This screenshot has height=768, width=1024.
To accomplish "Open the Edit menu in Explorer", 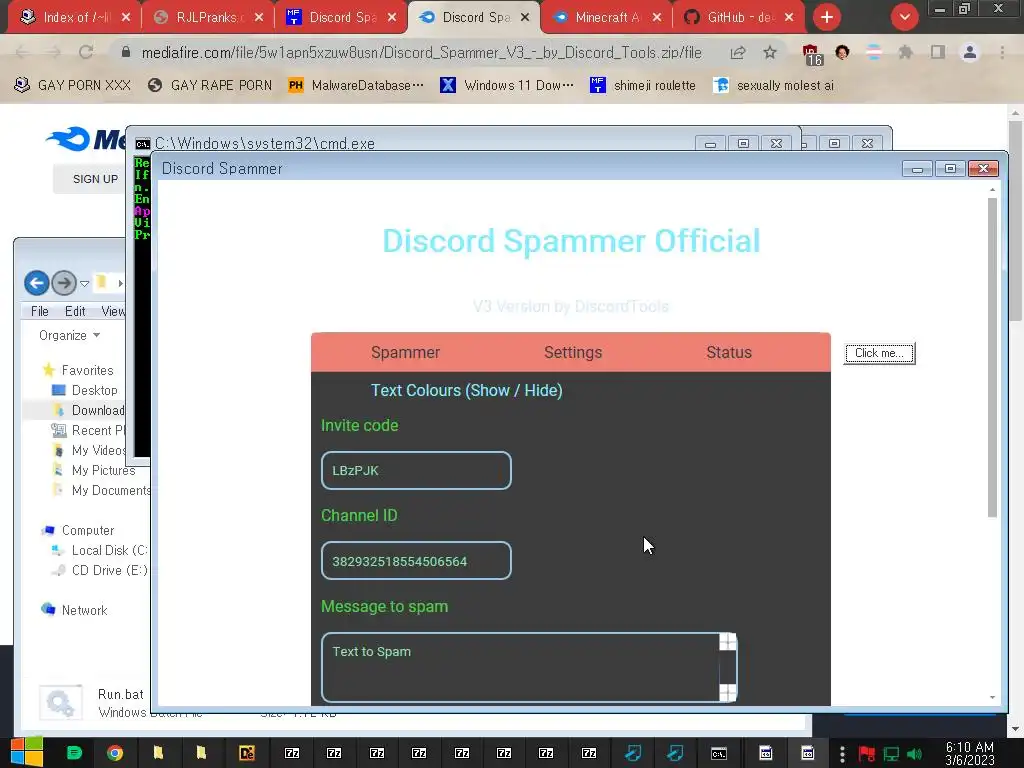I will coord(75,312).
